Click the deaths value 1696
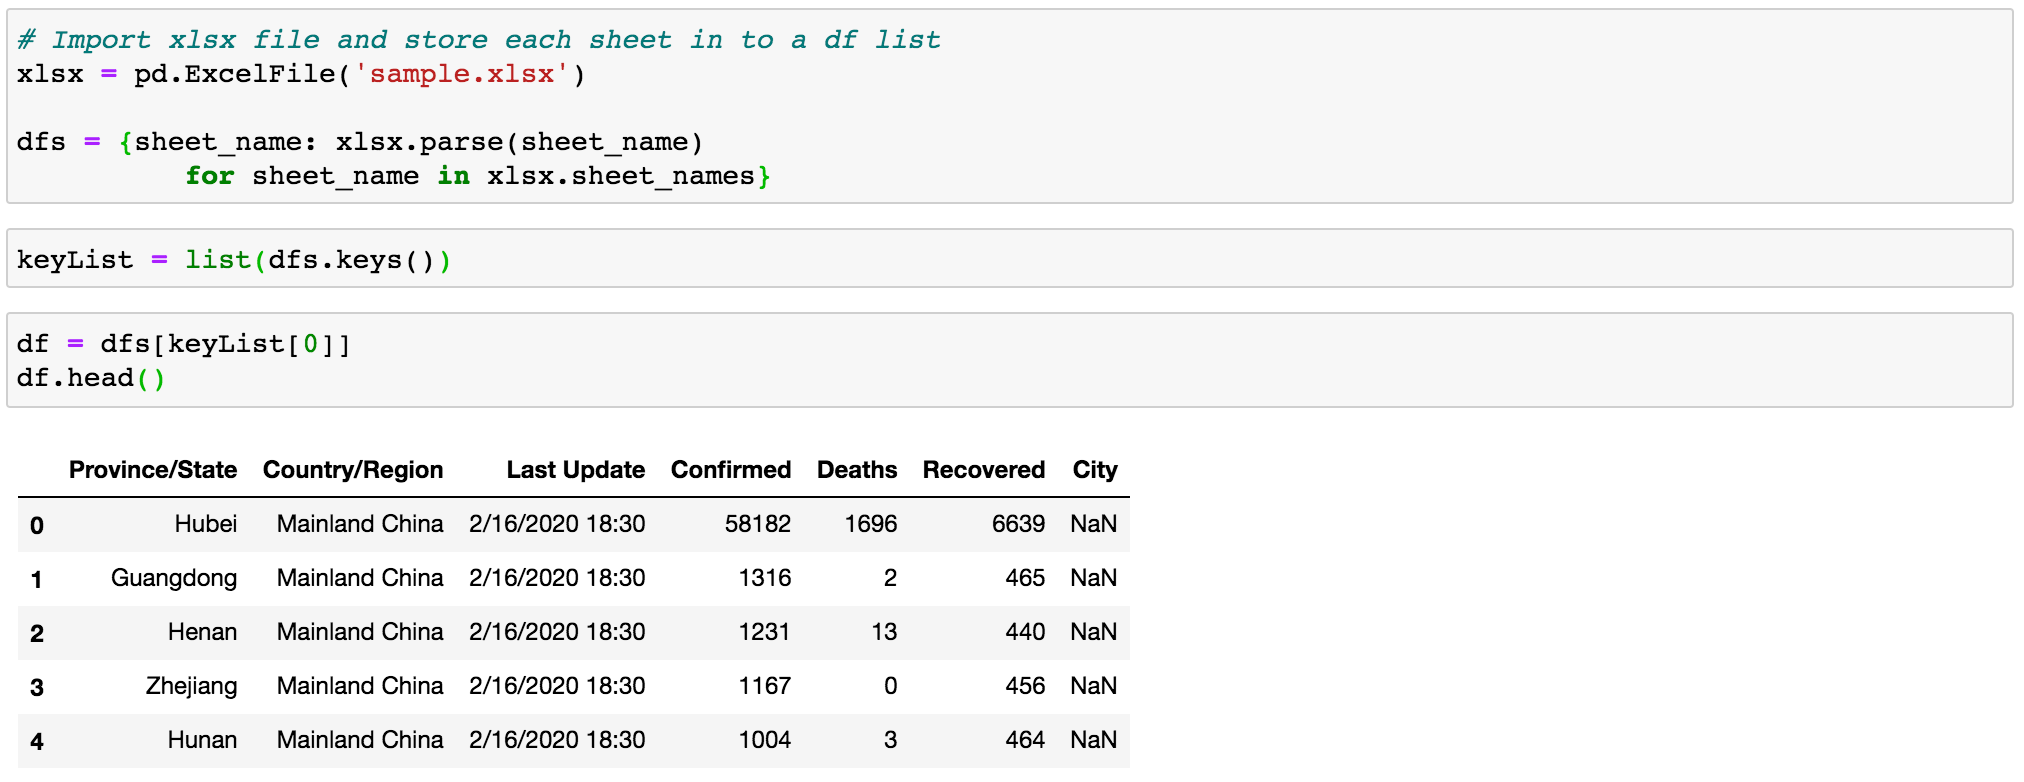This screenshot has height=782, width=2024. click(x=871, y=524)
